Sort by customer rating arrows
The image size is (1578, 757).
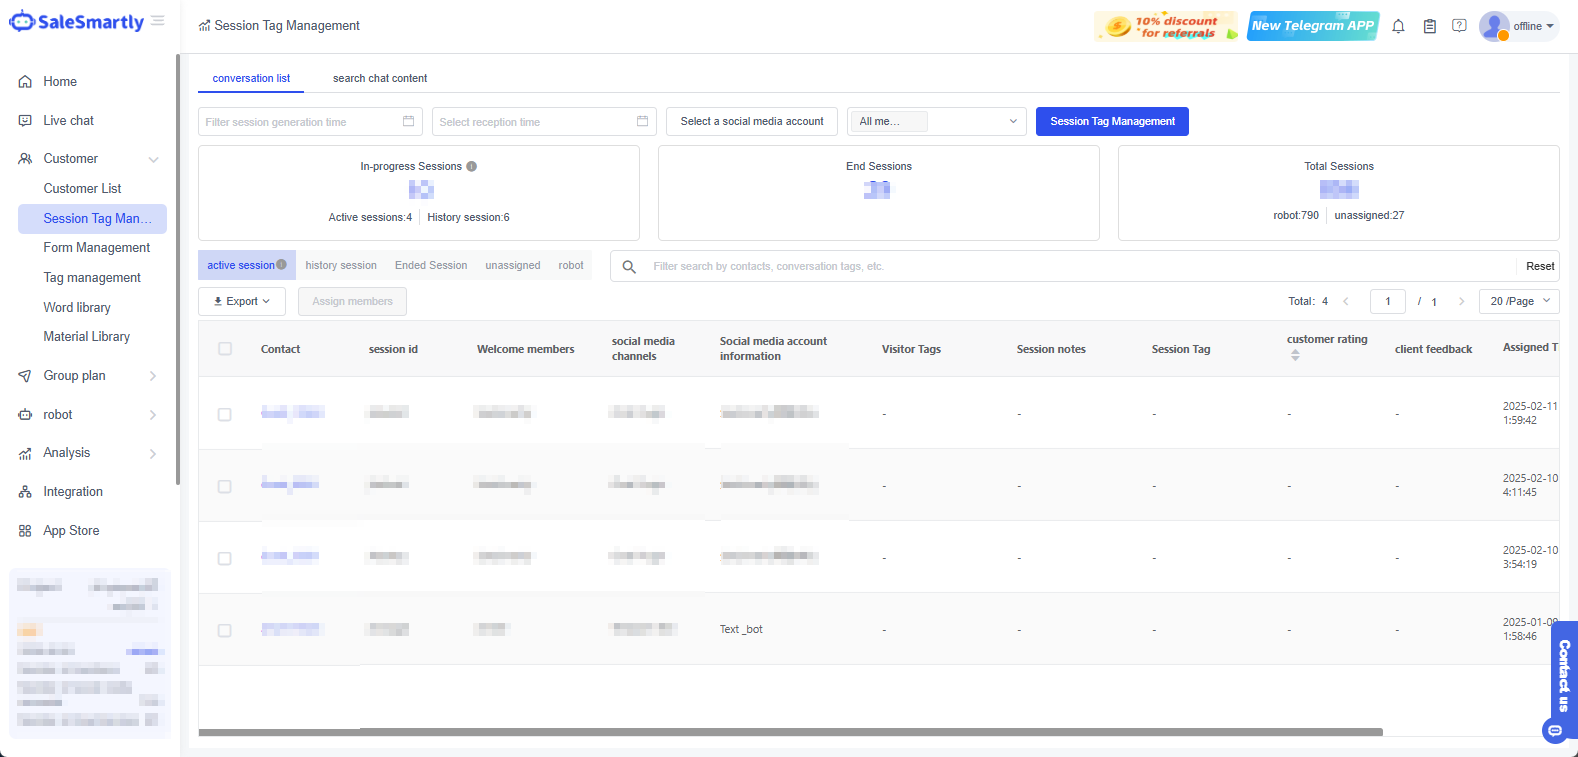coord(1295,355)
